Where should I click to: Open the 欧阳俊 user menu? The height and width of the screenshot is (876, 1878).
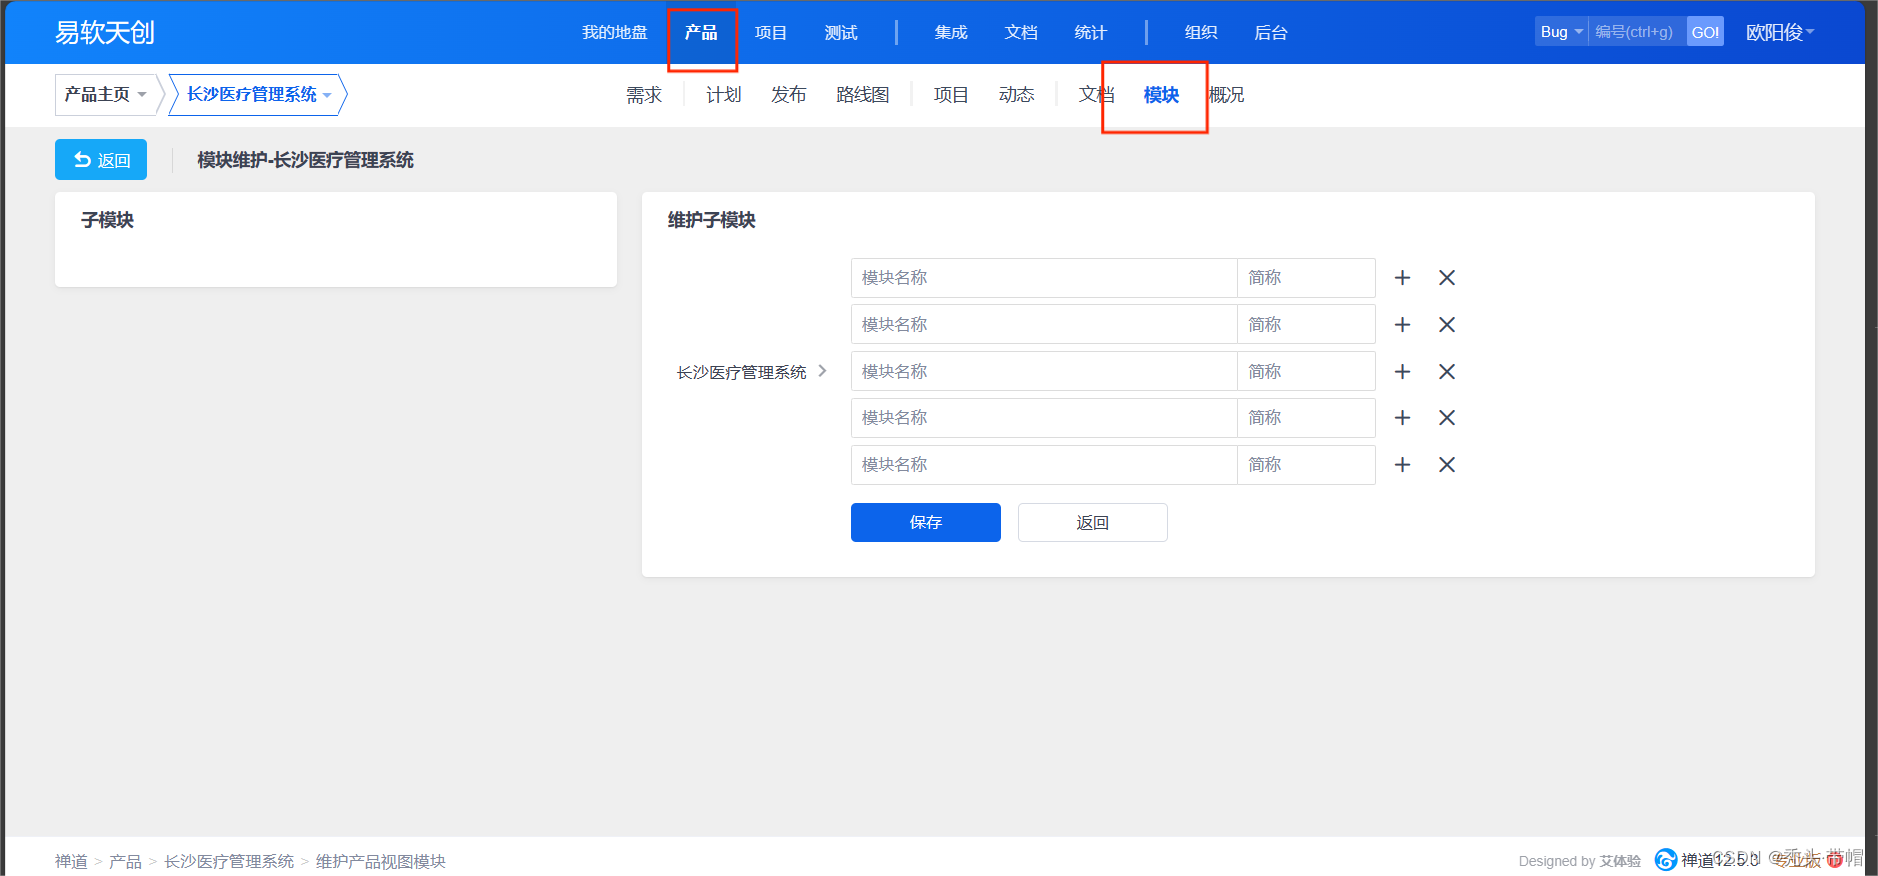point(1780,32)
